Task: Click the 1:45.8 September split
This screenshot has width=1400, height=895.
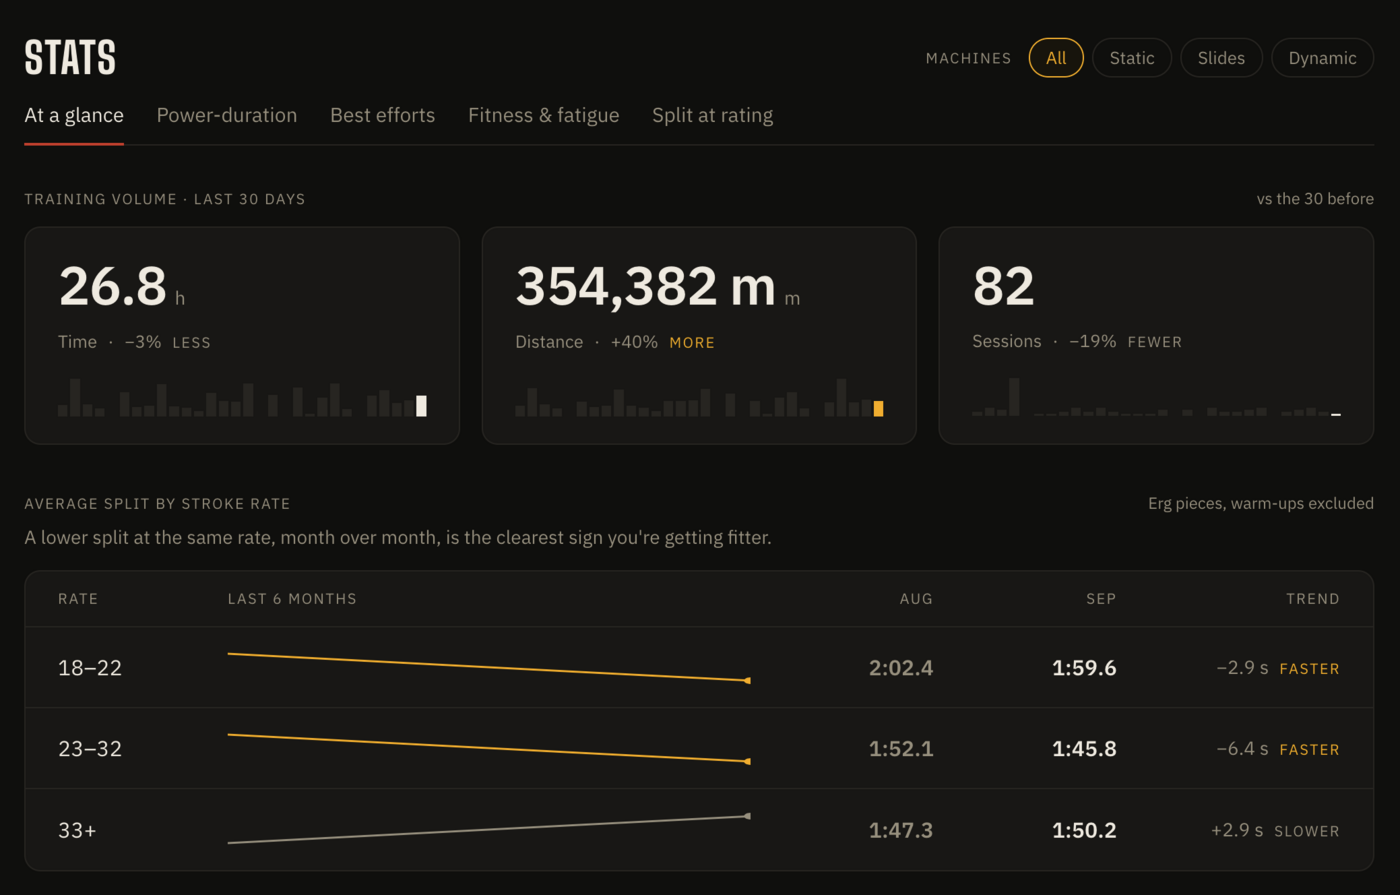Action: click(1084, 749)
